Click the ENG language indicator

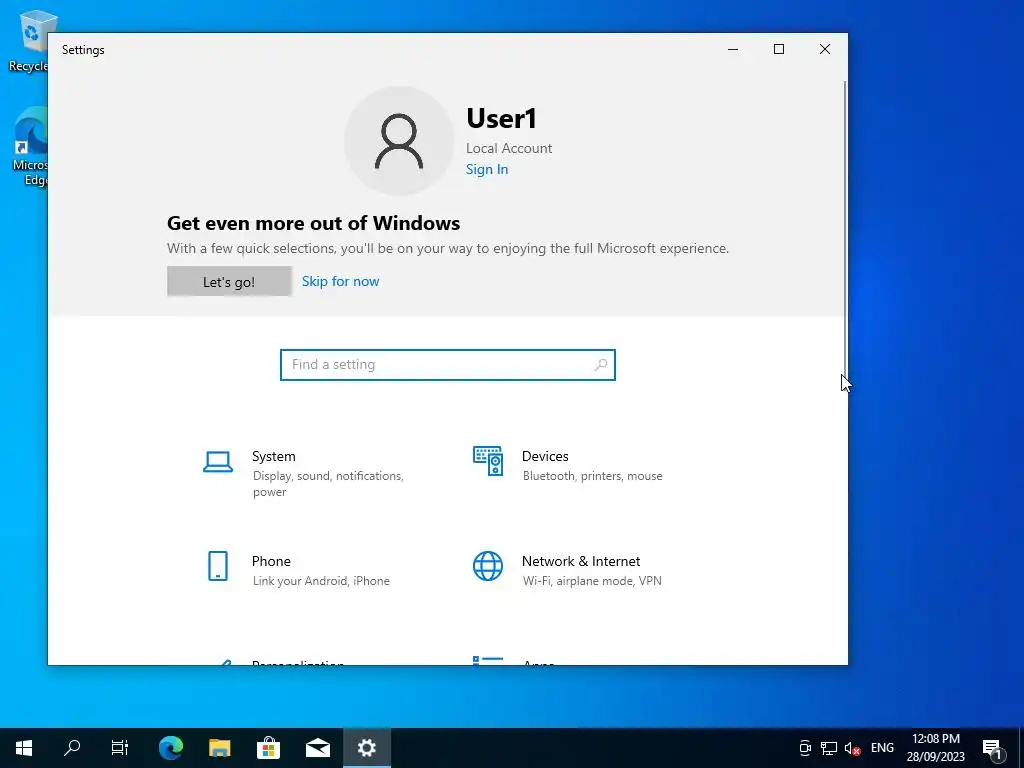(x=882, y=748)
